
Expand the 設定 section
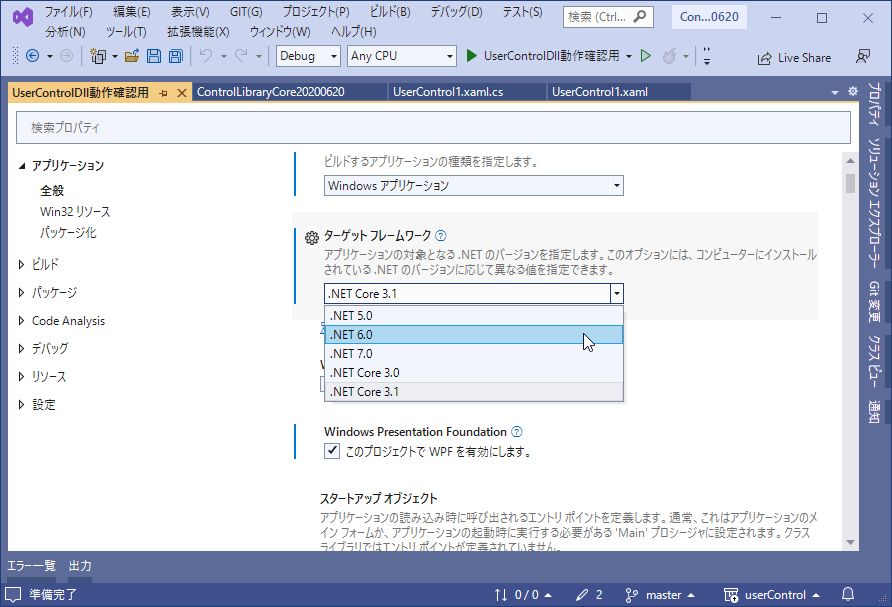click(21, 404)
